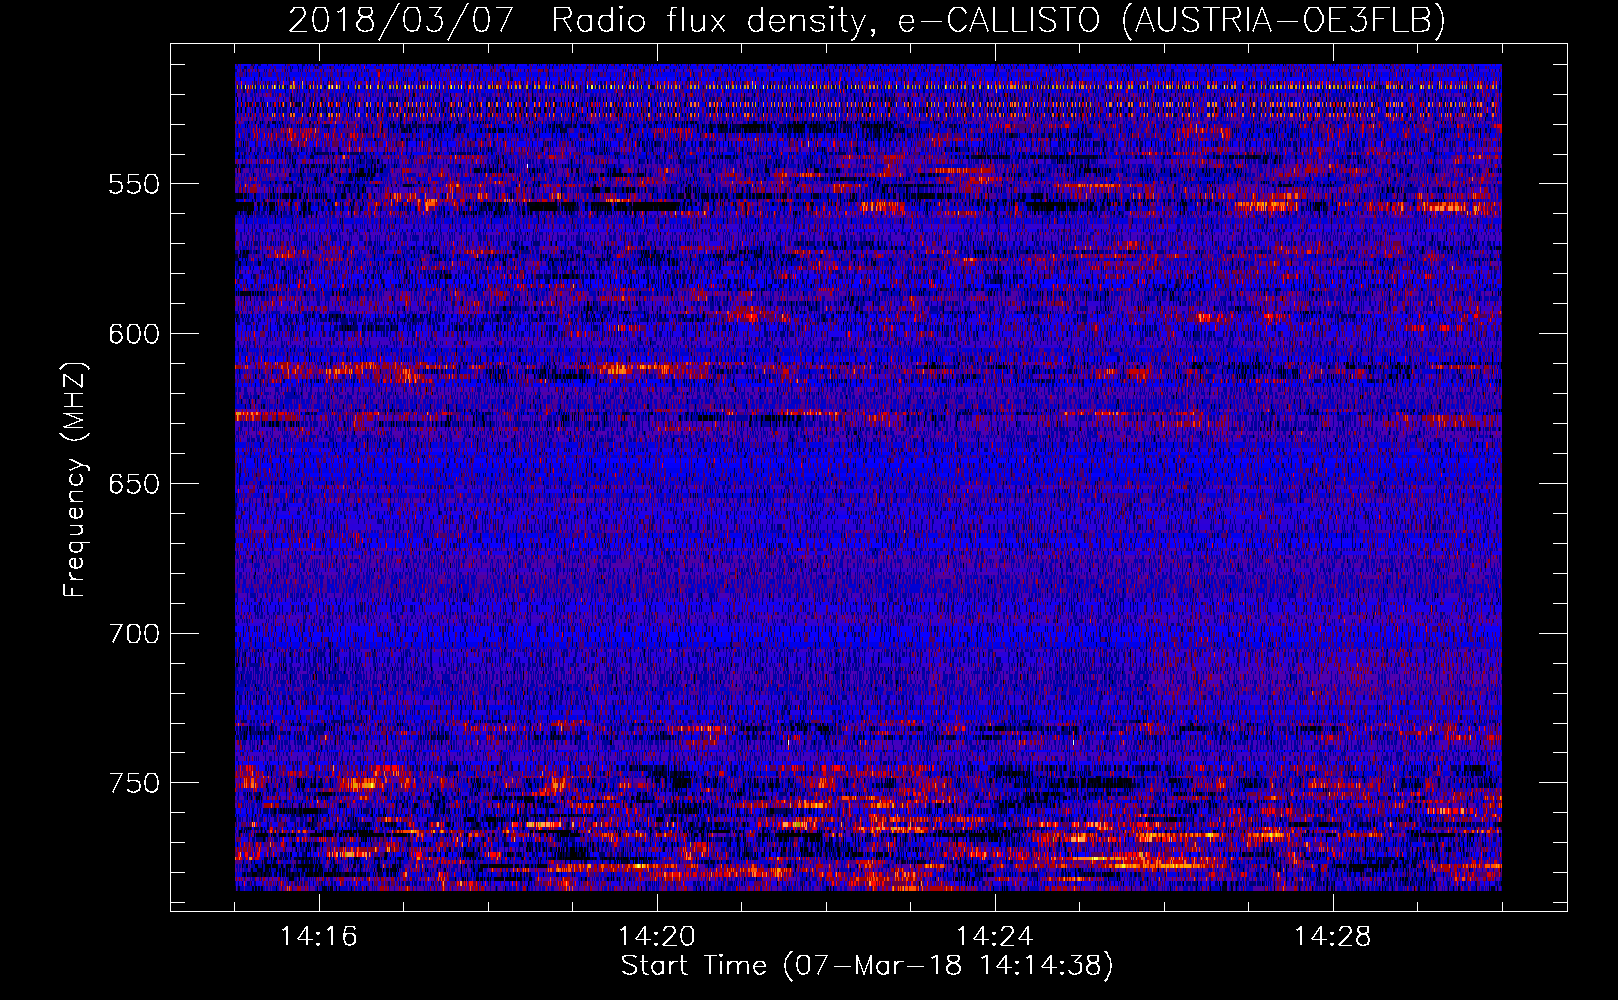This screenshot has width=1618, height=1000.
Task: Click the 14:24 time tick label
Action: [995, 937]
